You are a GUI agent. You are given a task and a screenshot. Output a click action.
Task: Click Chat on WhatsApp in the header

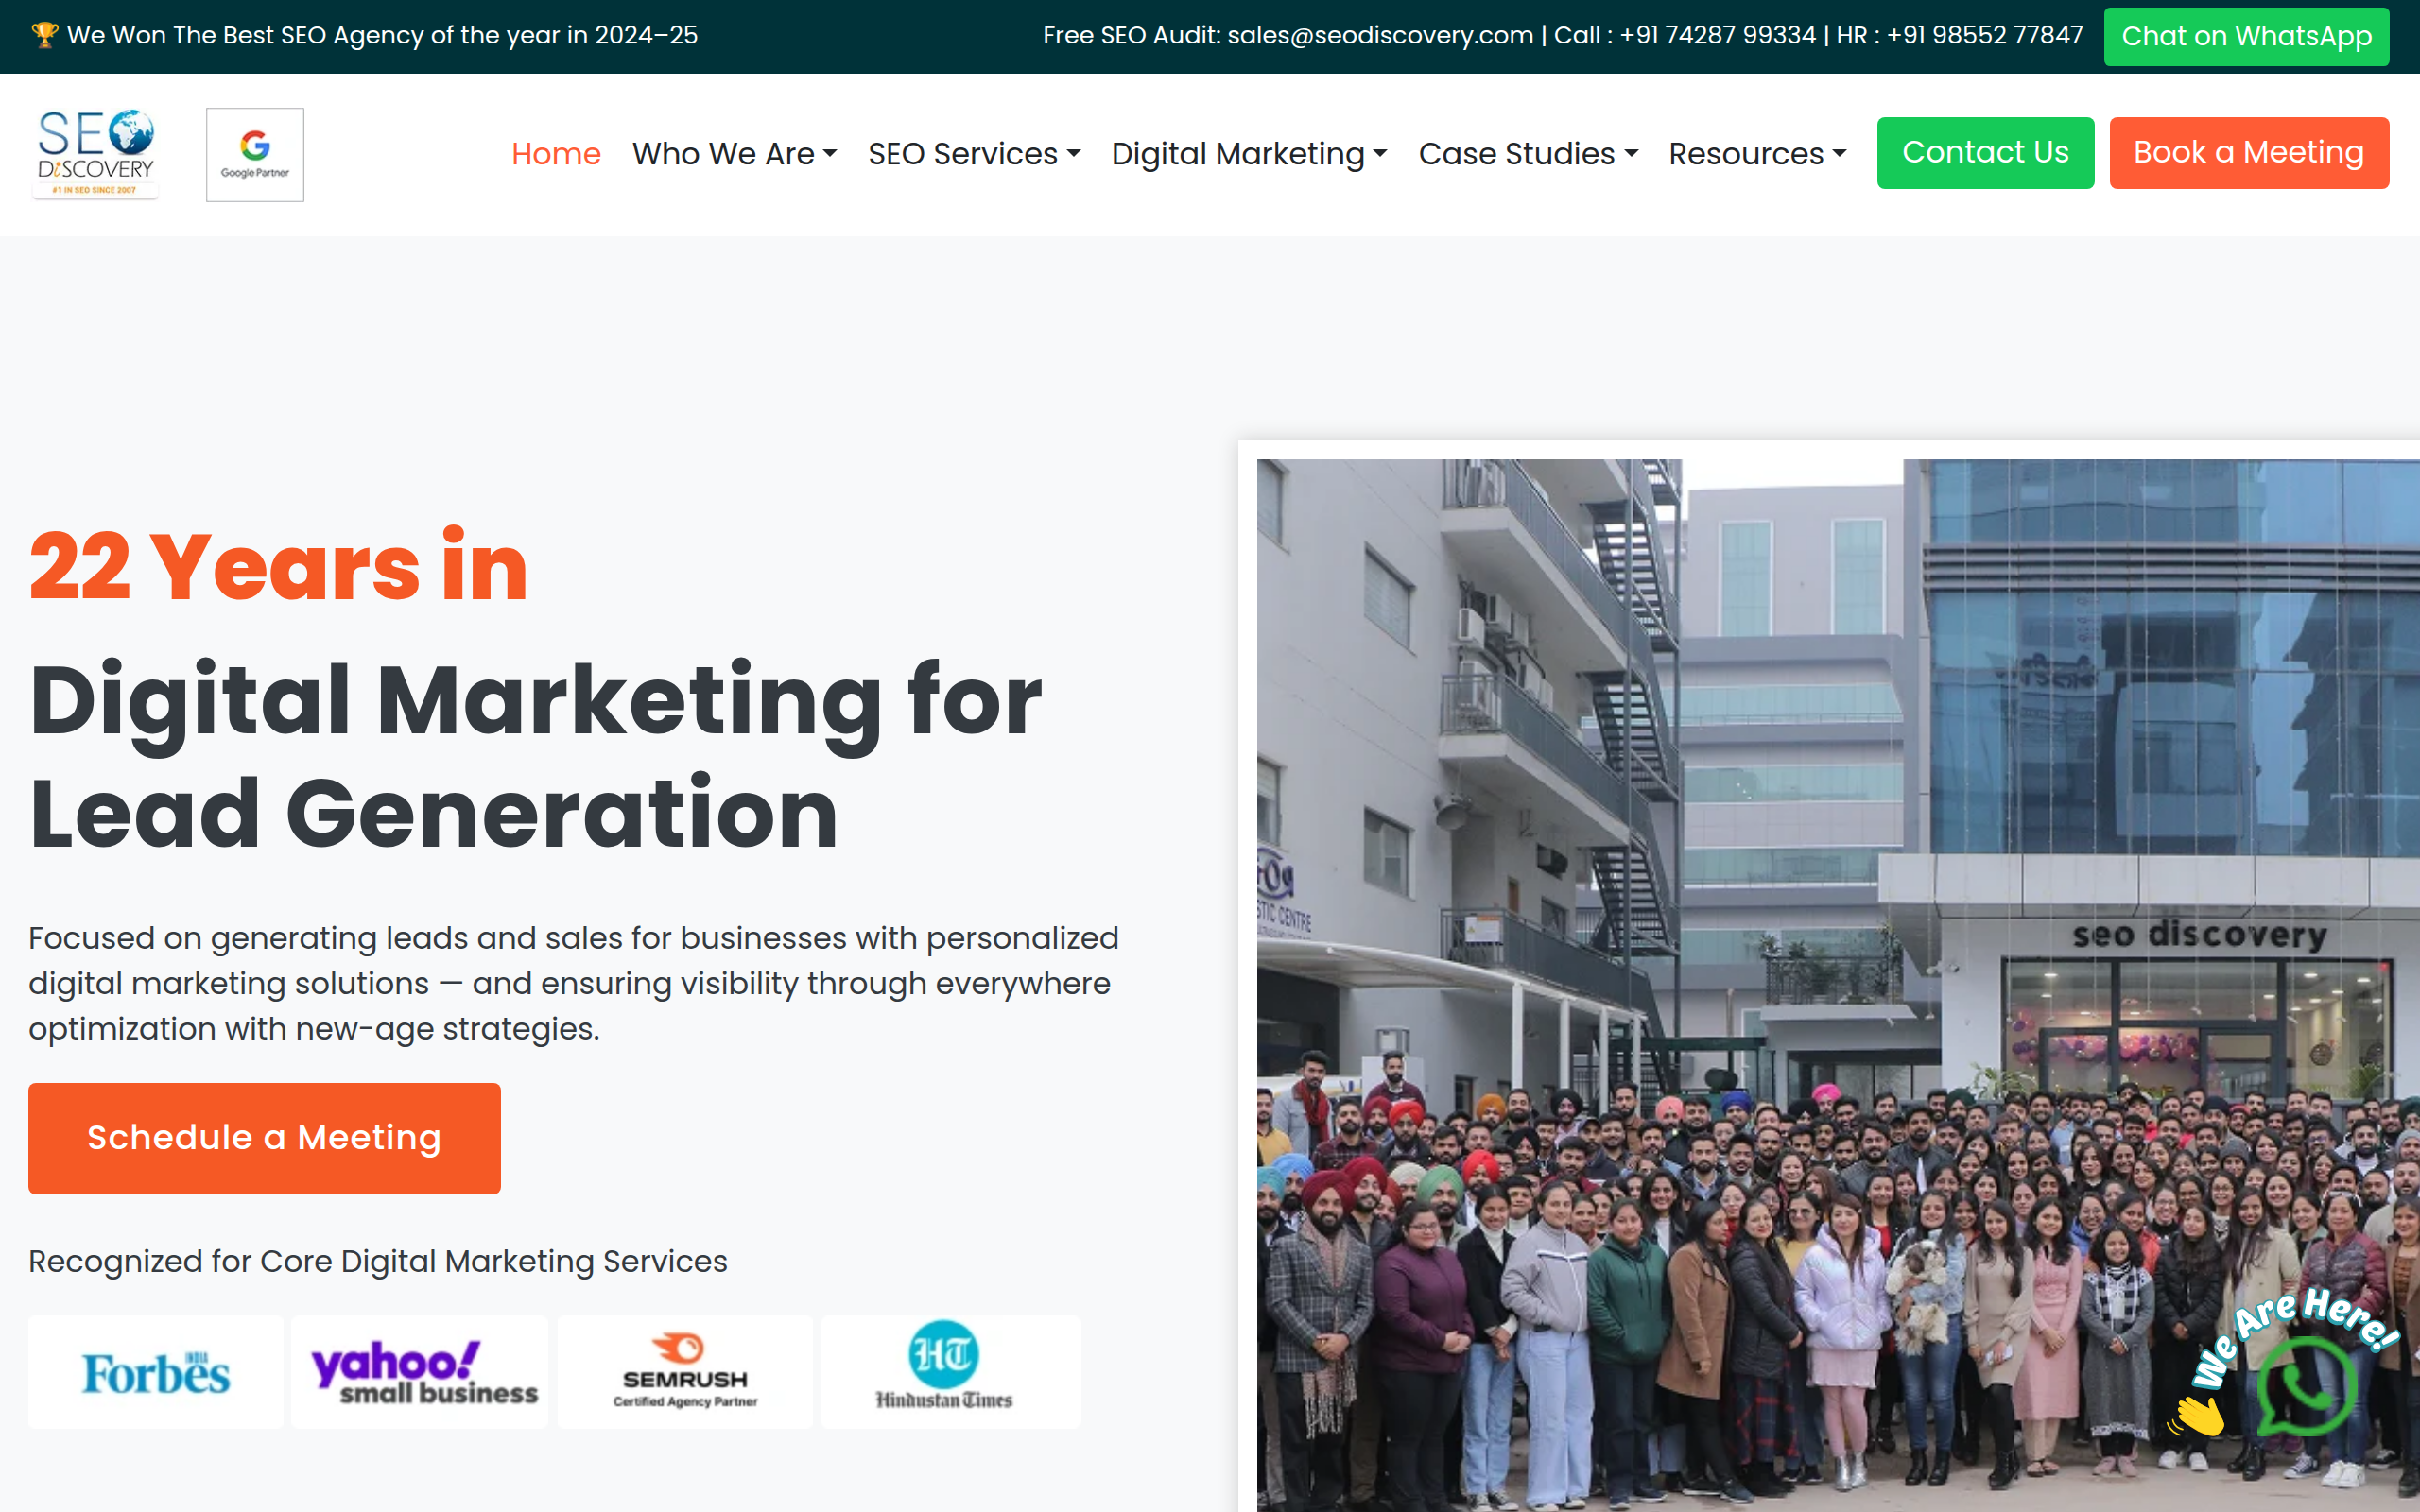pos(2246,36)
